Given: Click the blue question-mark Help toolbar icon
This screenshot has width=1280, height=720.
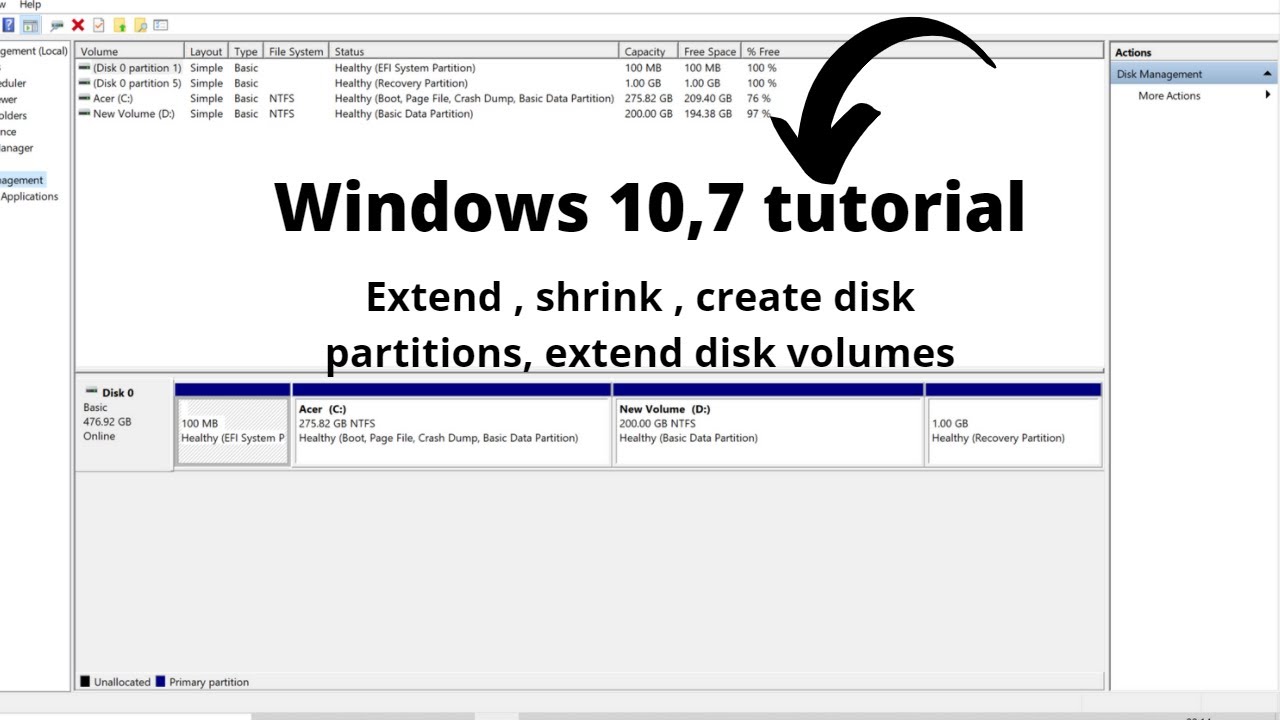Looking at the screenshot, I should 8,26.
